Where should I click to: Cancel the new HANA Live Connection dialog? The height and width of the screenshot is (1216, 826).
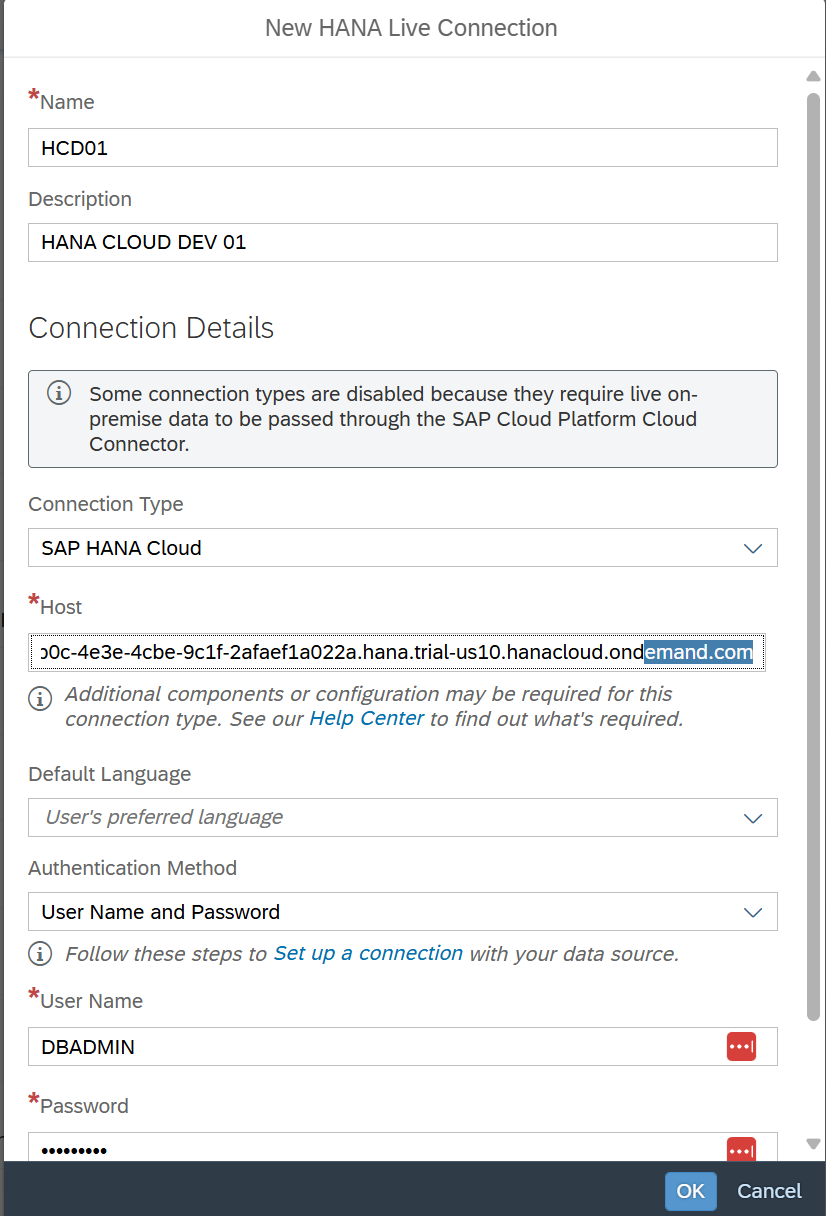click(769, 1191)
